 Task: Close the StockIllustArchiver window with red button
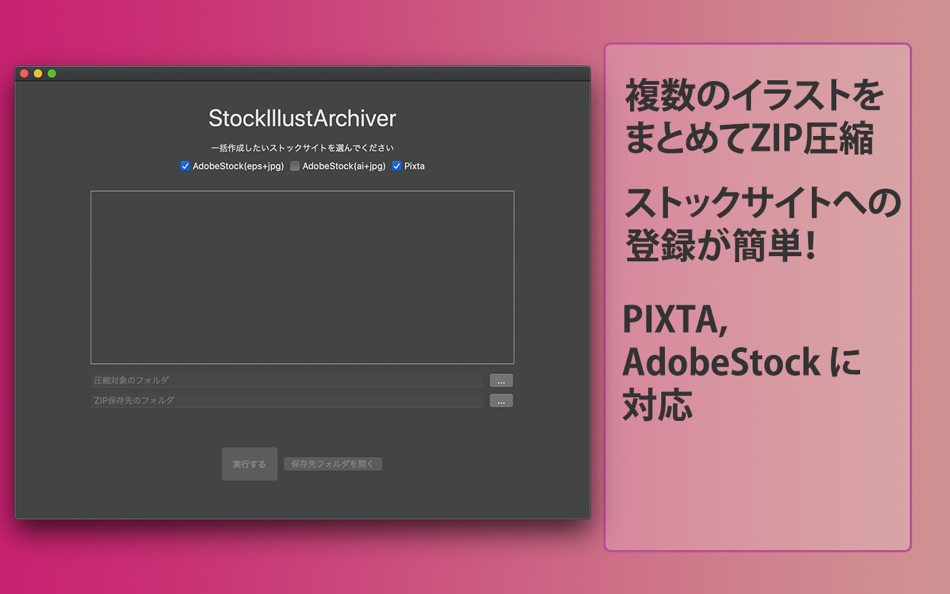coord(24,73)
